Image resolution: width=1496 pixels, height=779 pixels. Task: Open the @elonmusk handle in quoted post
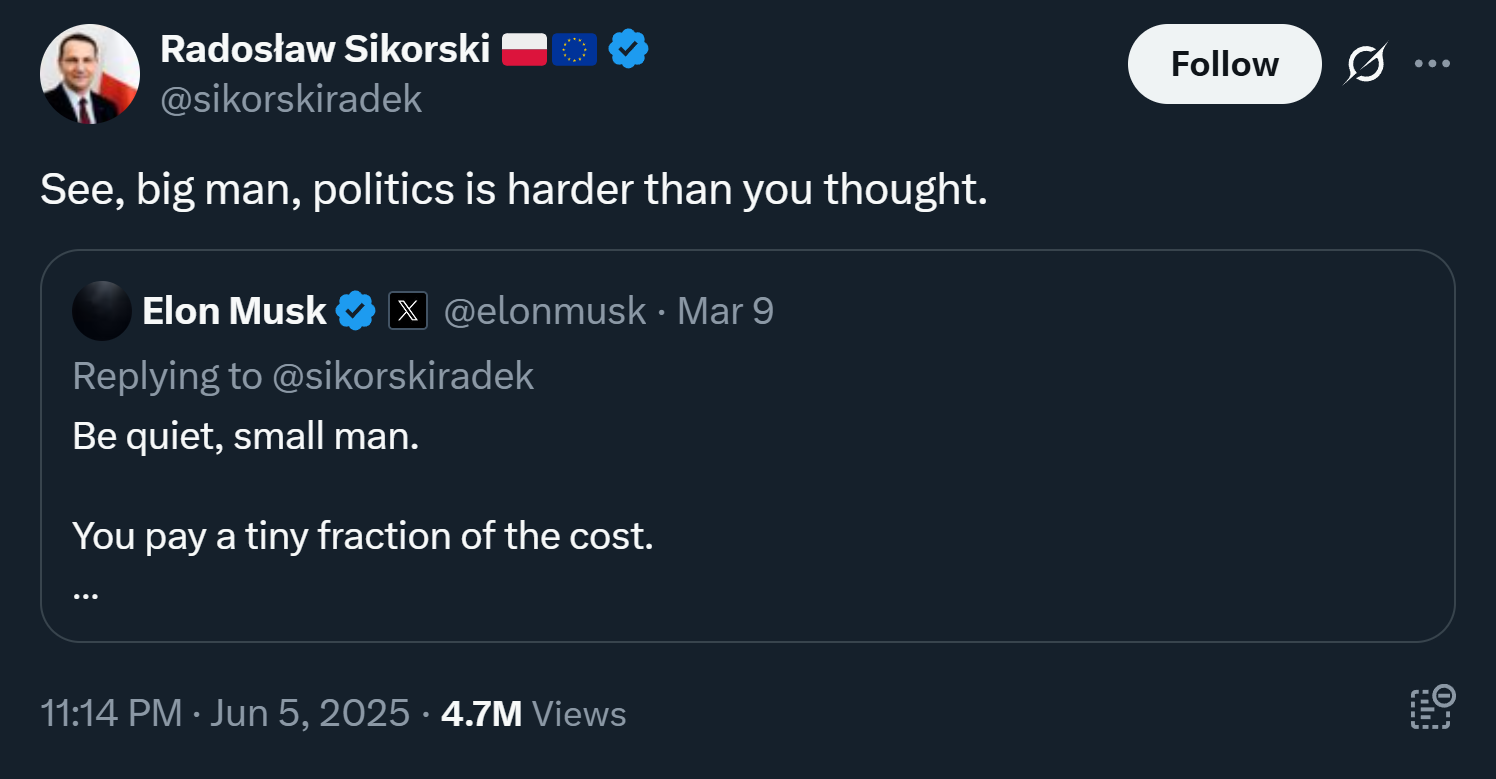coord(544,311)
